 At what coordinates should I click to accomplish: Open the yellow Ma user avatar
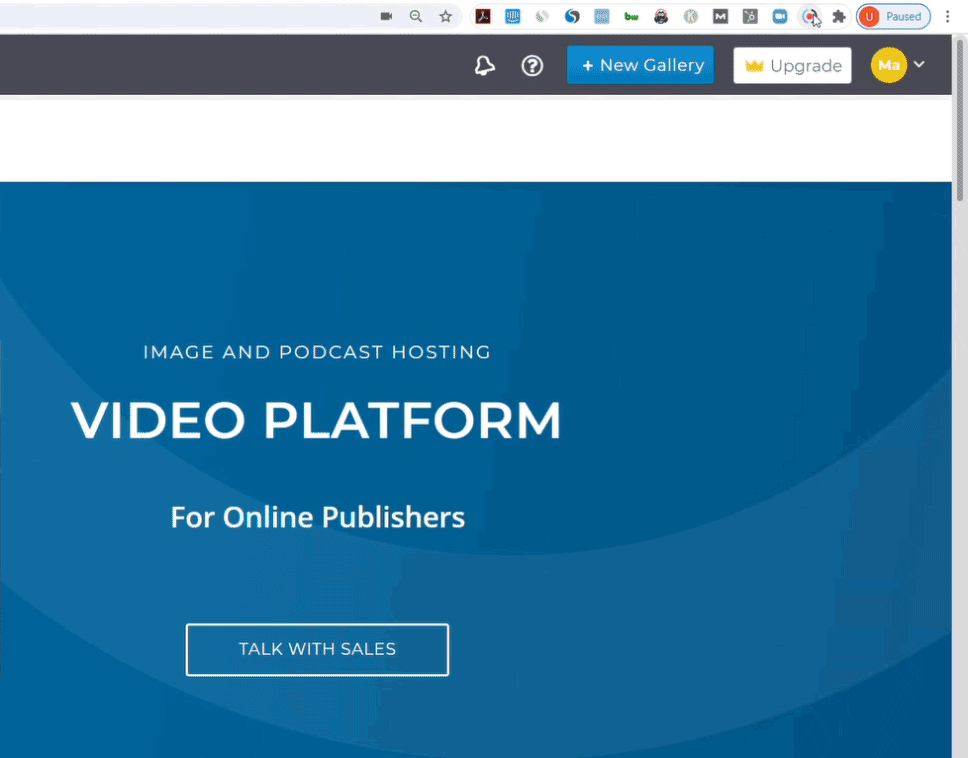(888, 65)
